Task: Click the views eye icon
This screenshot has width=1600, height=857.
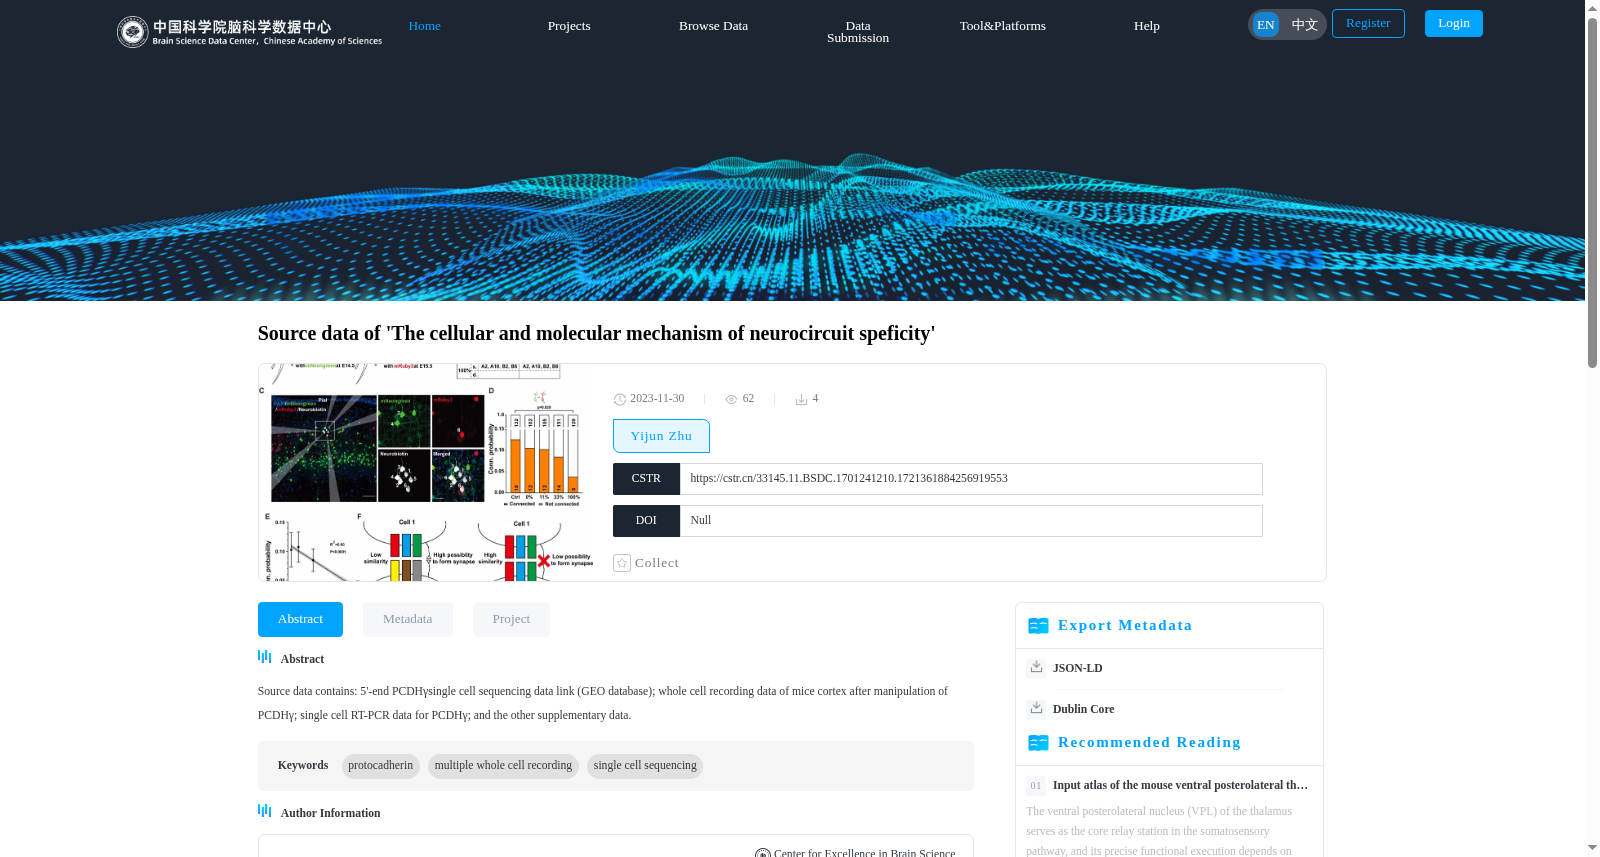Action: pos(731,399)
